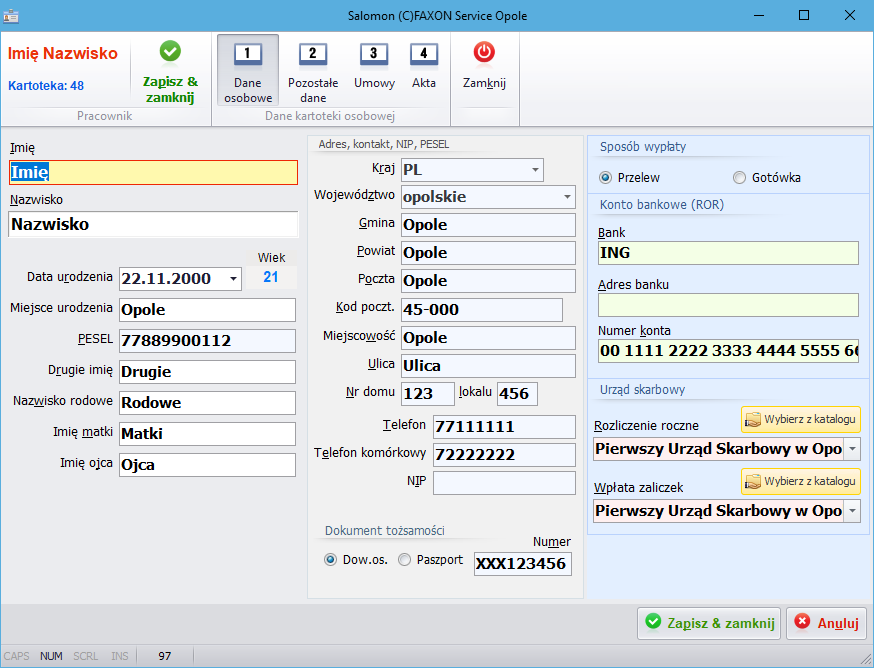Click the bottom Zapisz & zamknij button text

pyautogui.click(x=721, y=623)
